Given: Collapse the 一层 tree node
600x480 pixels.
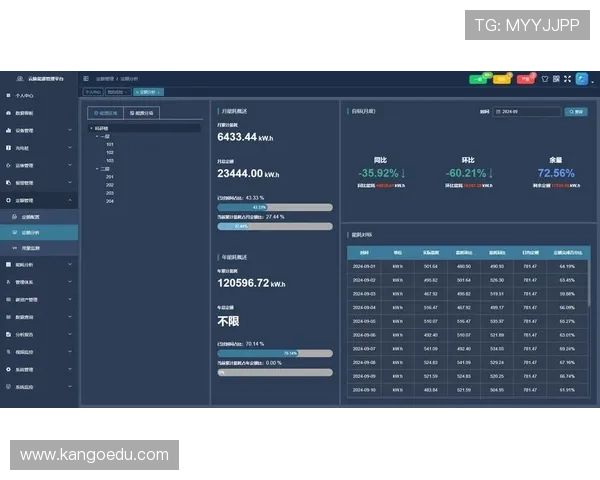Looking at the screenshot, I should click(97, 136).
